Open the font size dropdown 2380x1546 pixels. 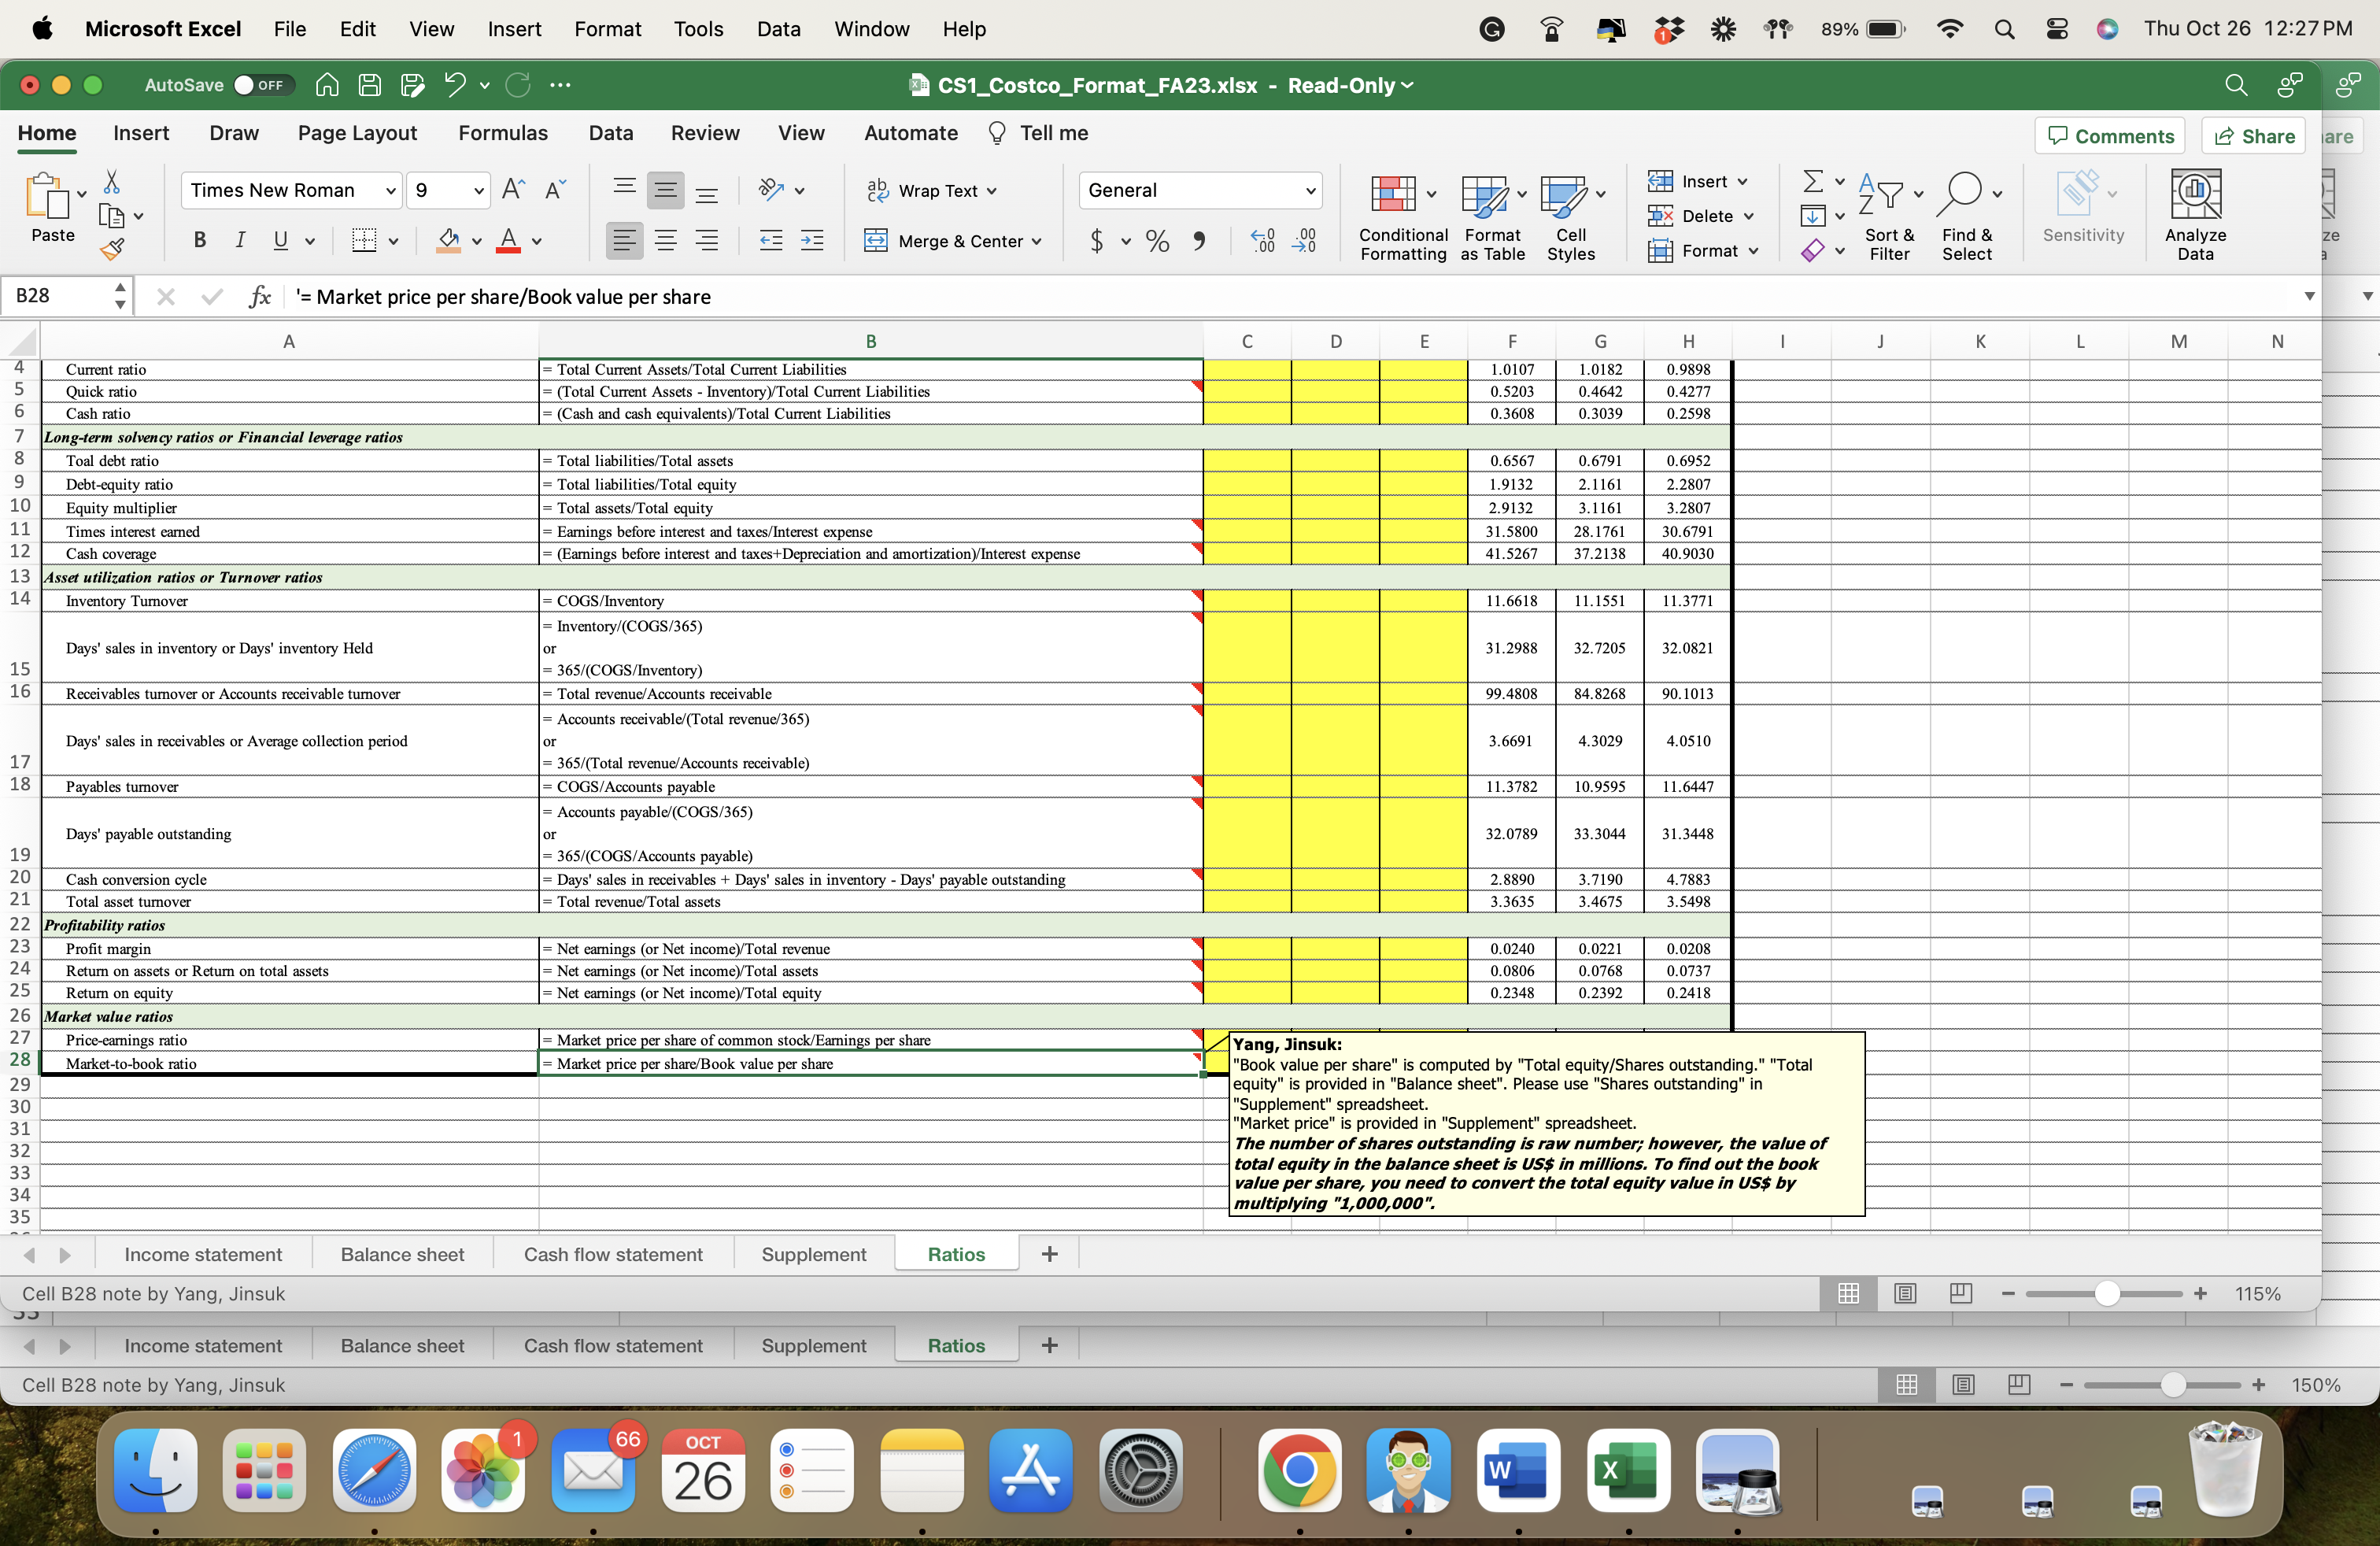(x=478, y=190)
